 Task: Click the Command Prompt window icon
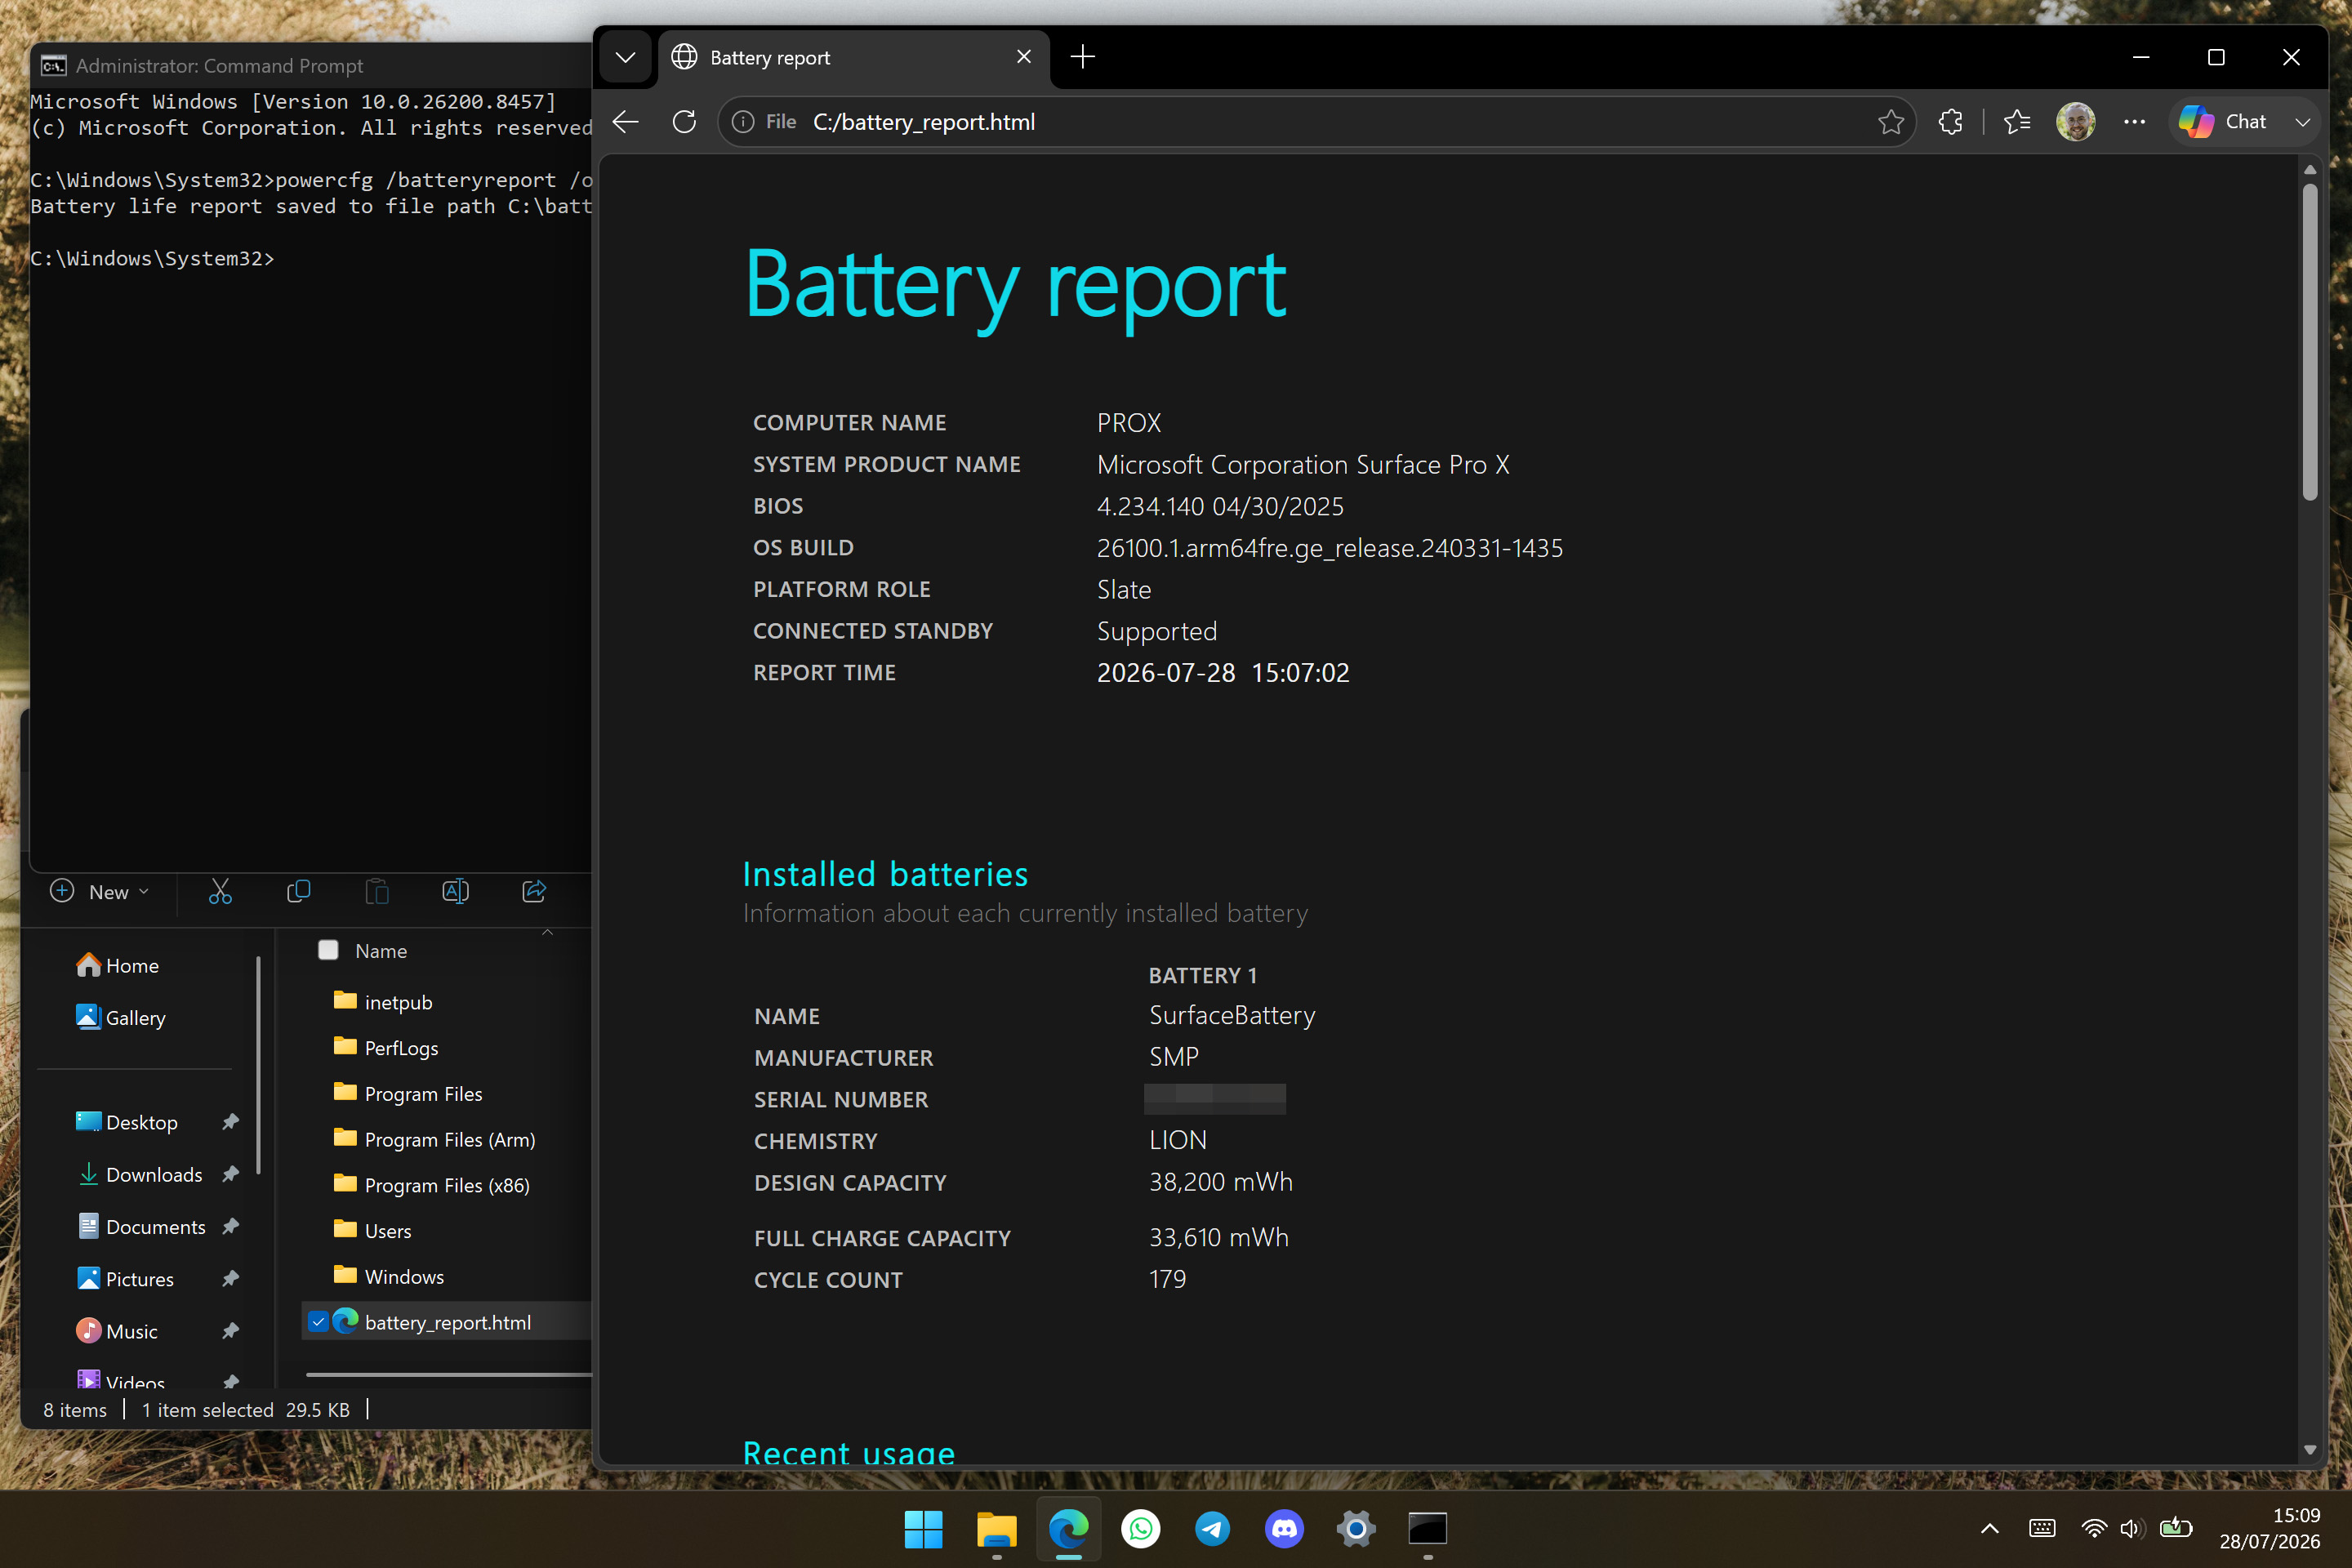(x=53, y=66)
